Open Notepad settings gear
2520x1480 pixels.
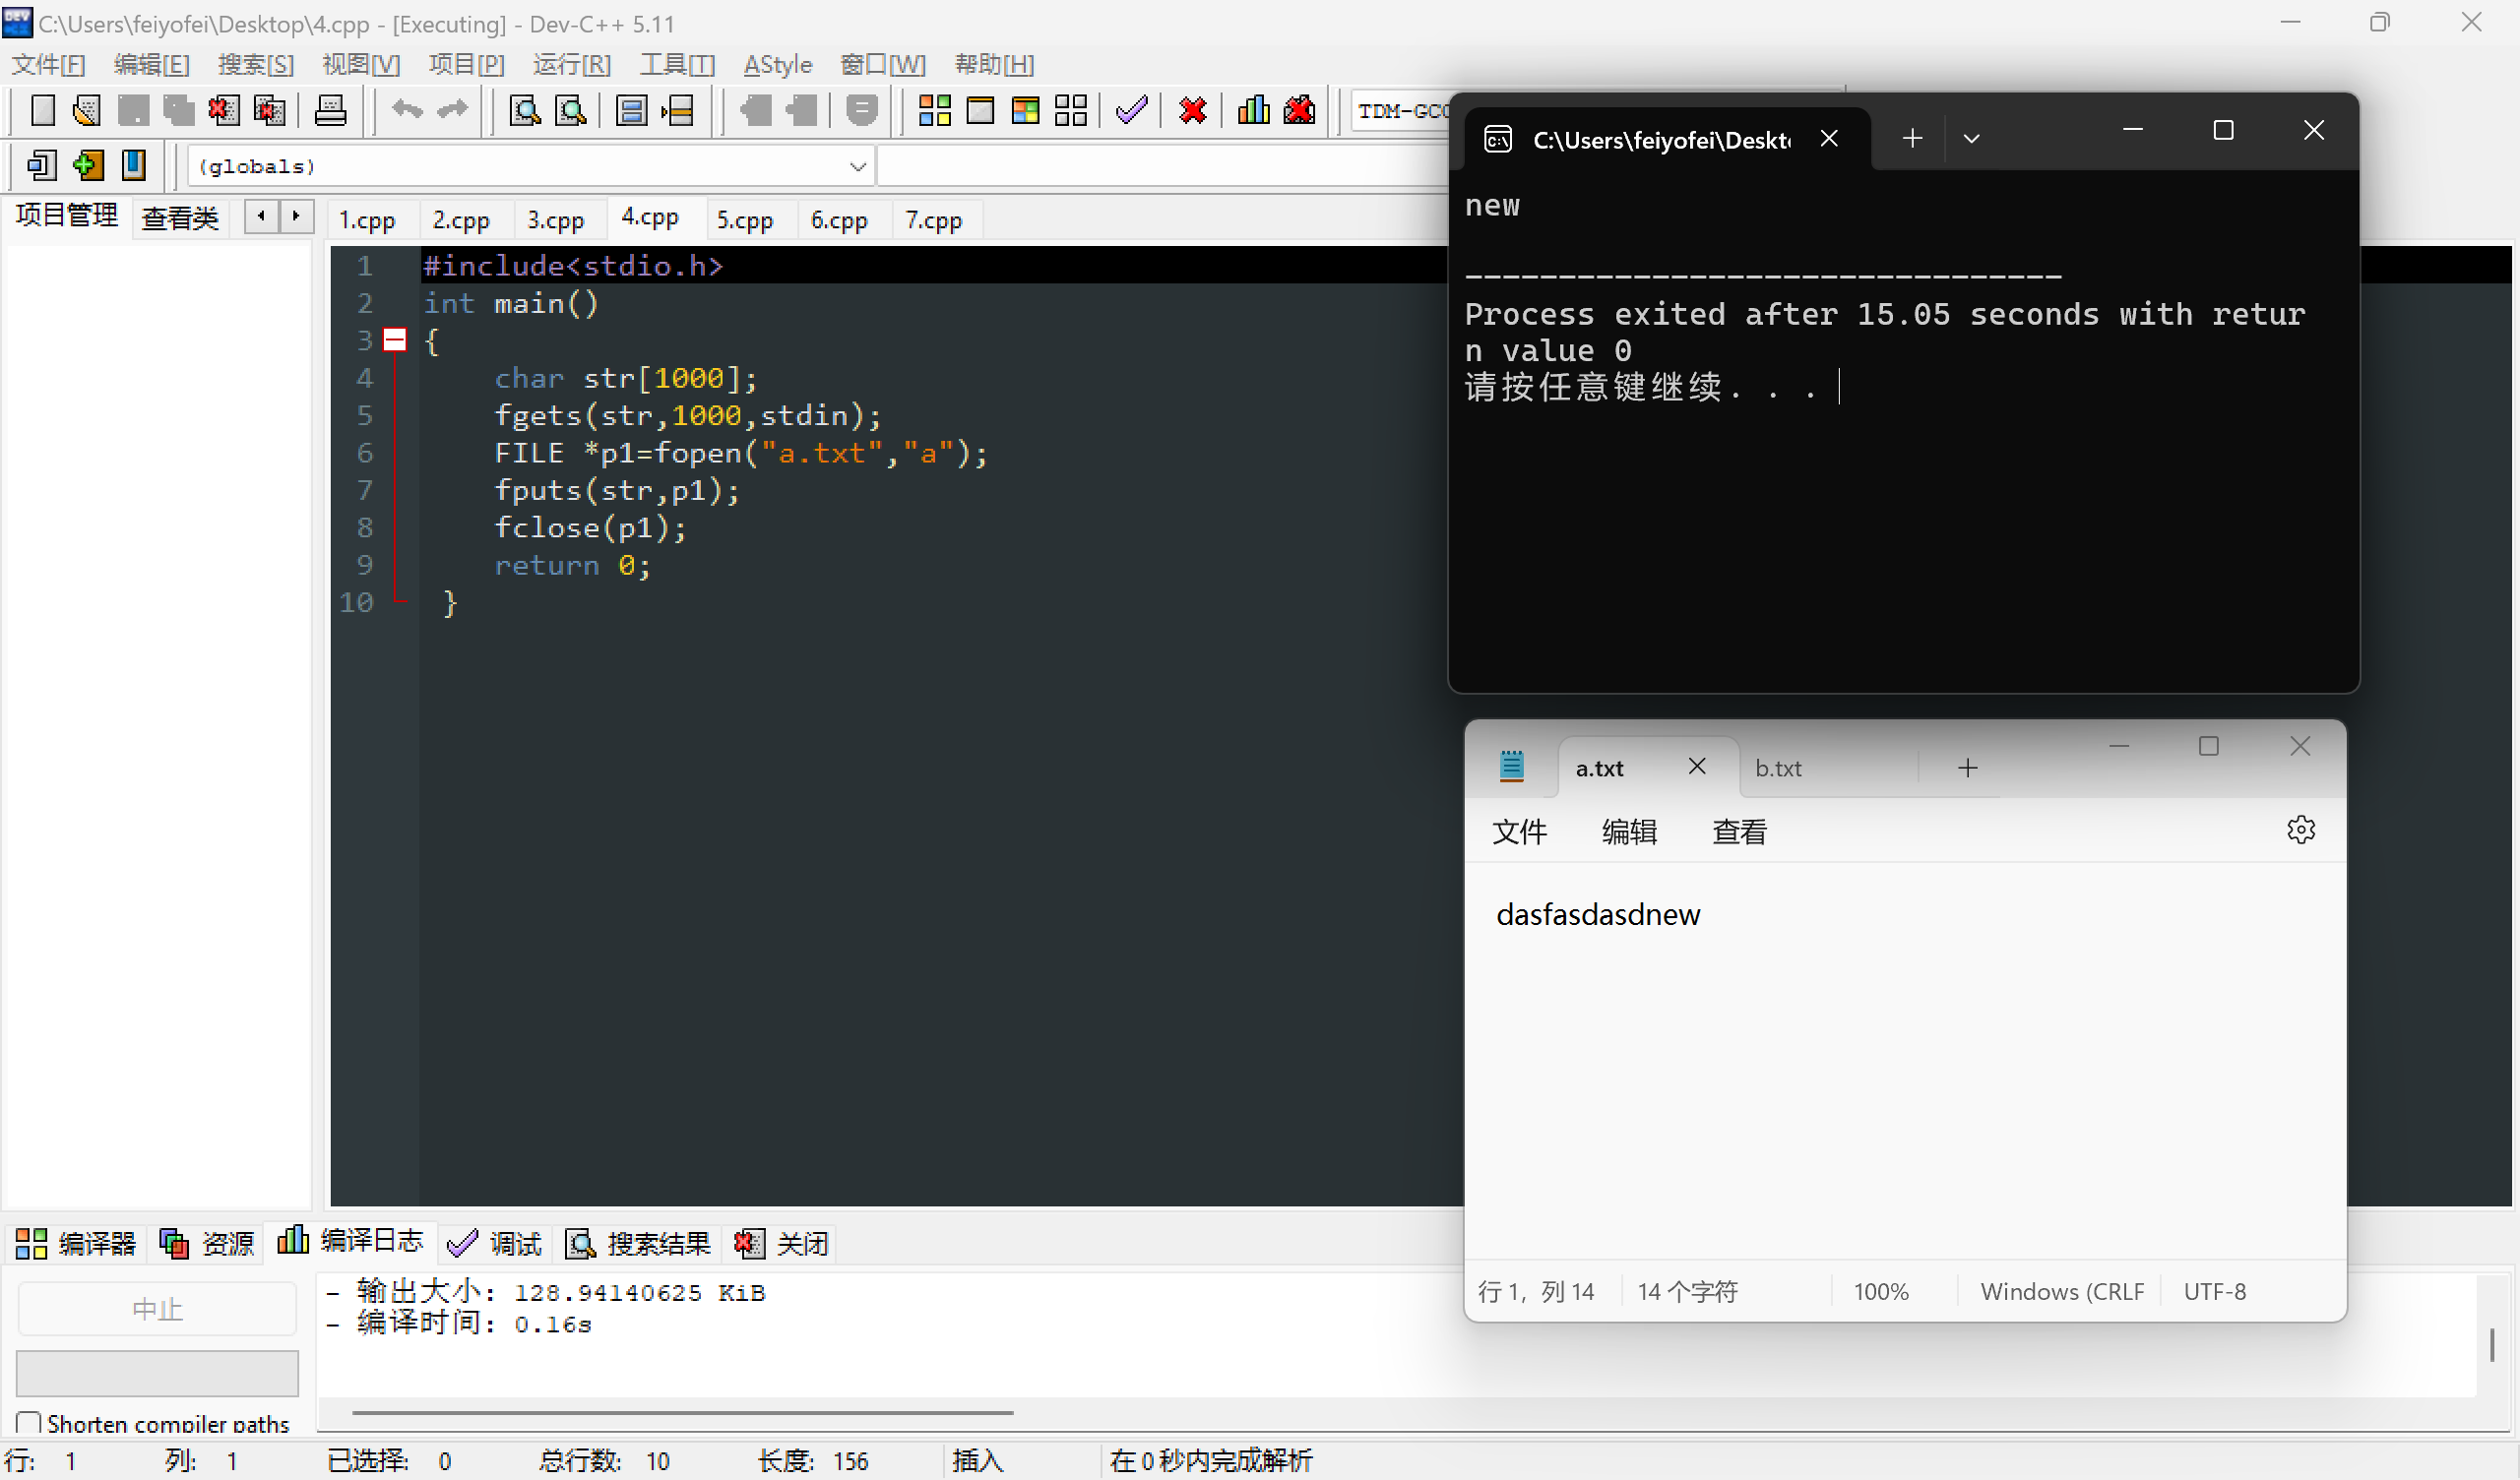click(x=2300, y=830)
